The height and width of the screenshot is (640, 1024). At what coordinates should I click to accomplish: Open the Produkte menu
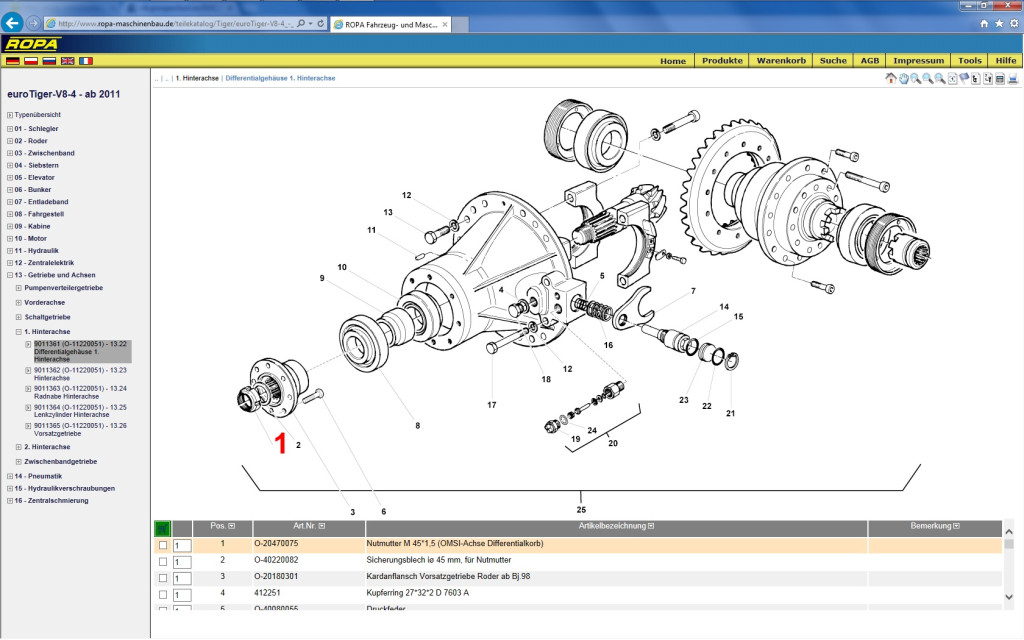coord(722,61)
